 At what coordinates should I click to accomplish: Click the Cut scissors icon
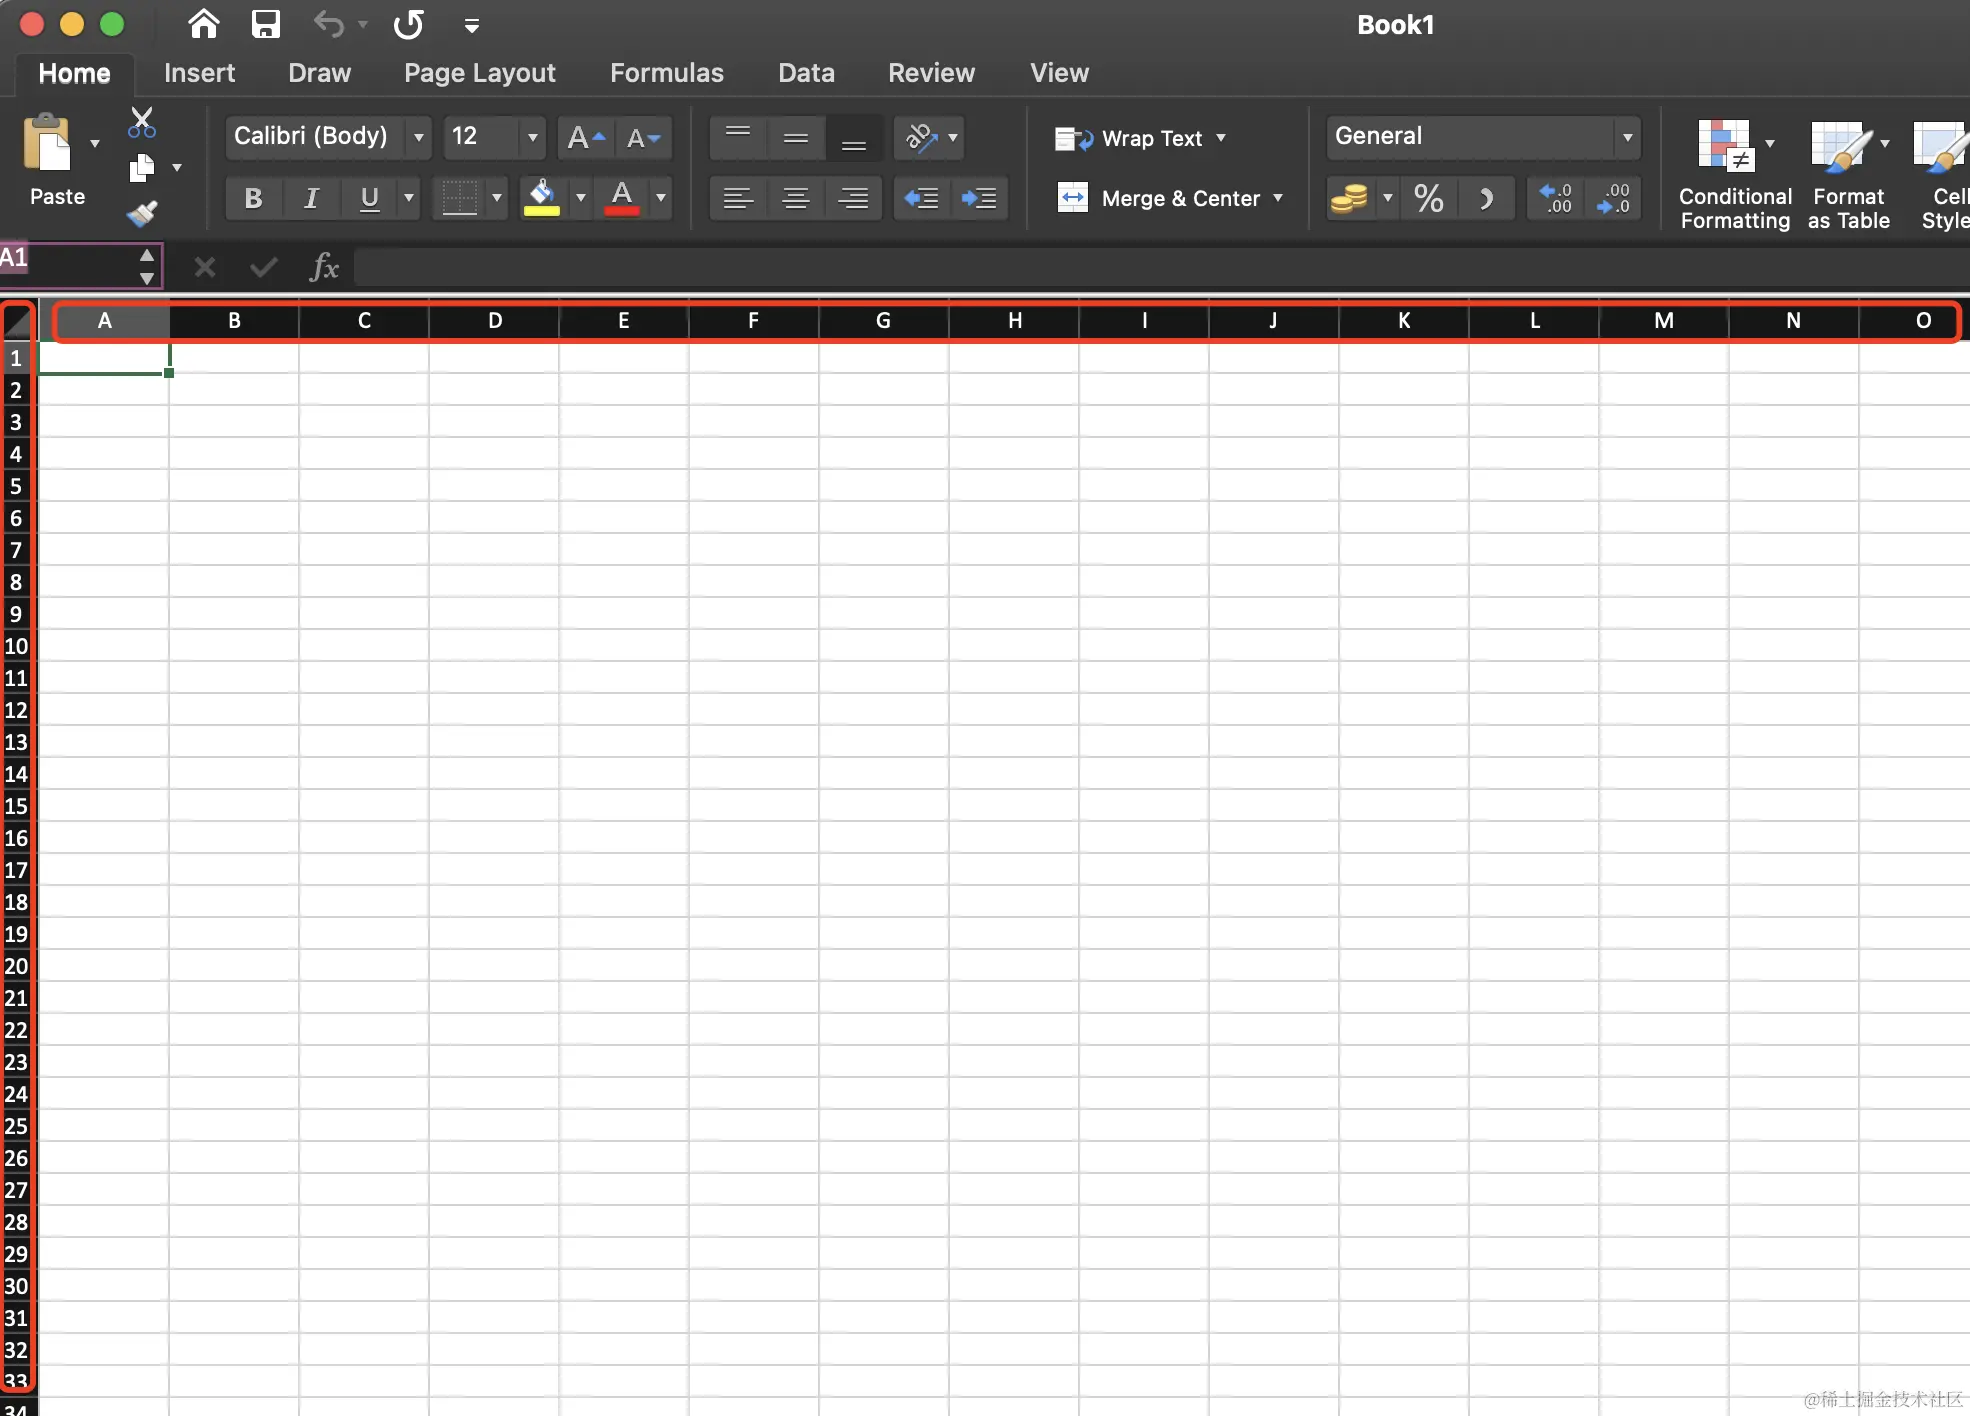[x=142, y=123]
